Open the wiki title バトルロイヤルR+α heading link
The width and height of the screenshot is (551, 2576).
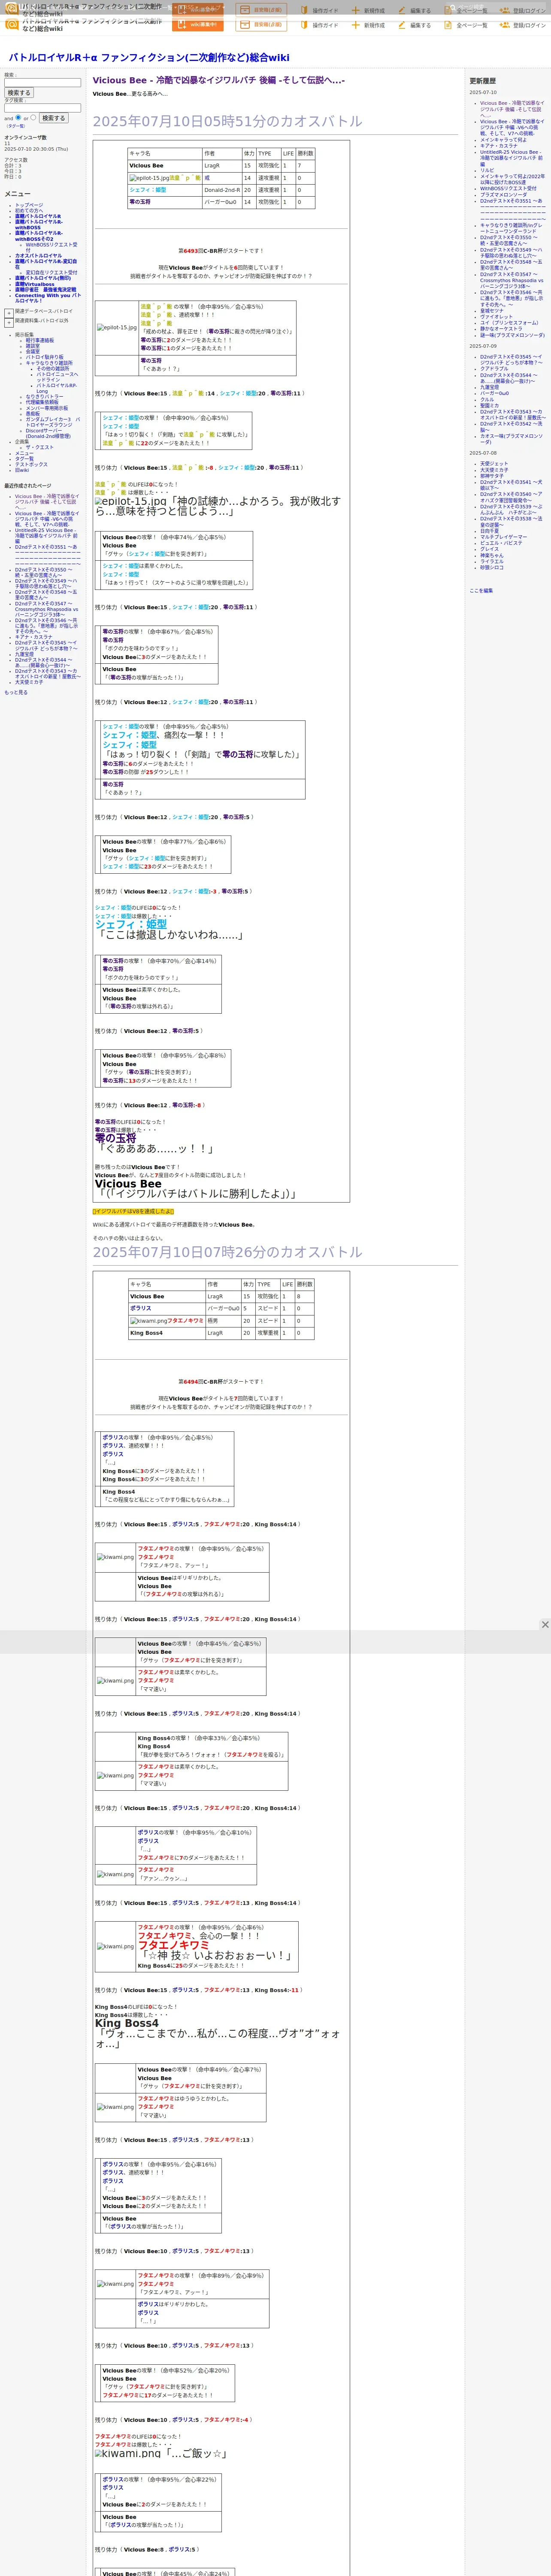coord(149,58)
